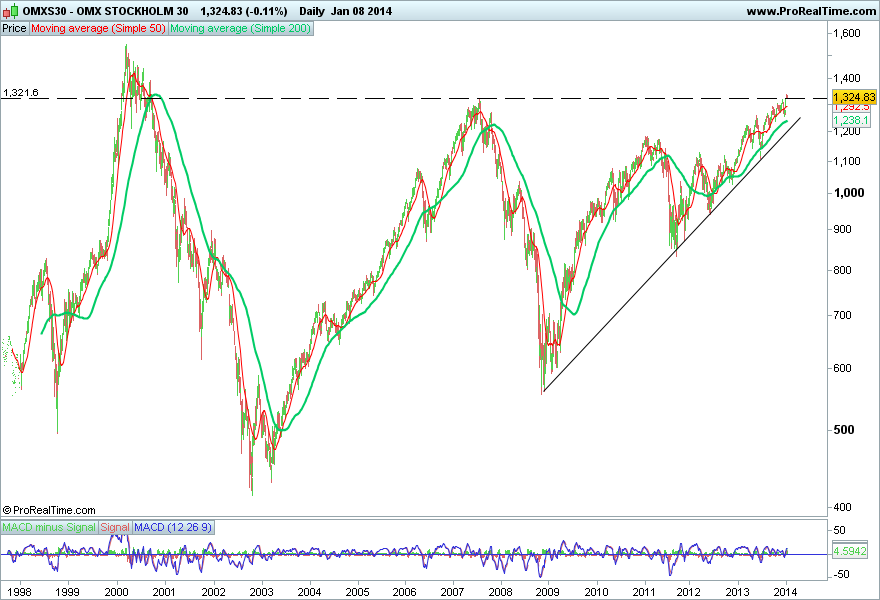Screen dimensions: 880x600
Task: Click the red 1,292.5 moving average value tag
Action: (x=851, y=107)
